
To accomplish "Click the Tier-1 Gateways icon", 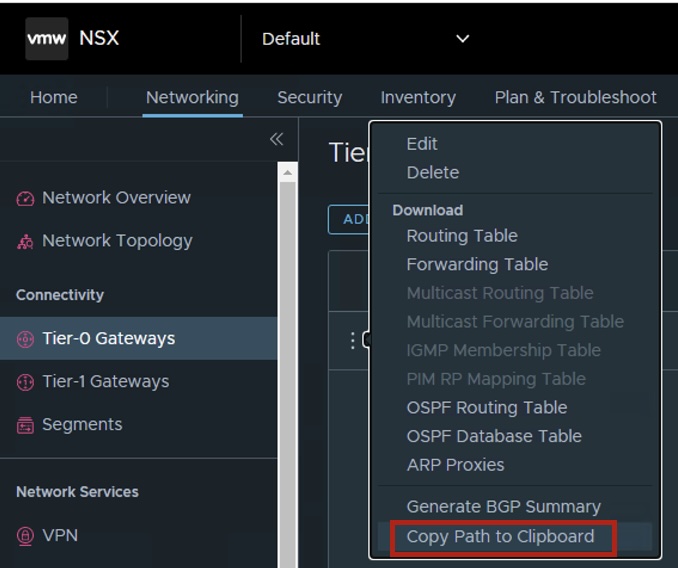I will 26,382.
